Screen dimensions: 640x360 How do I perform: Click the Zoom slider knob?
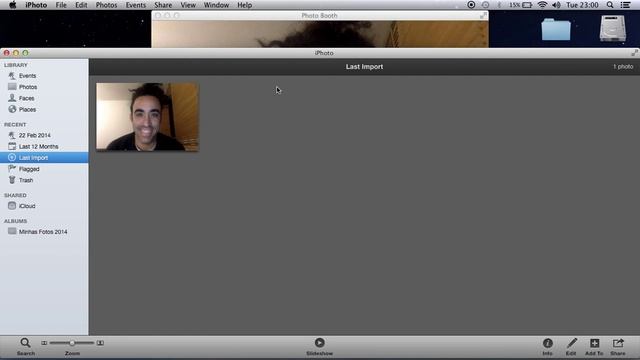click(x=72, y=343)
